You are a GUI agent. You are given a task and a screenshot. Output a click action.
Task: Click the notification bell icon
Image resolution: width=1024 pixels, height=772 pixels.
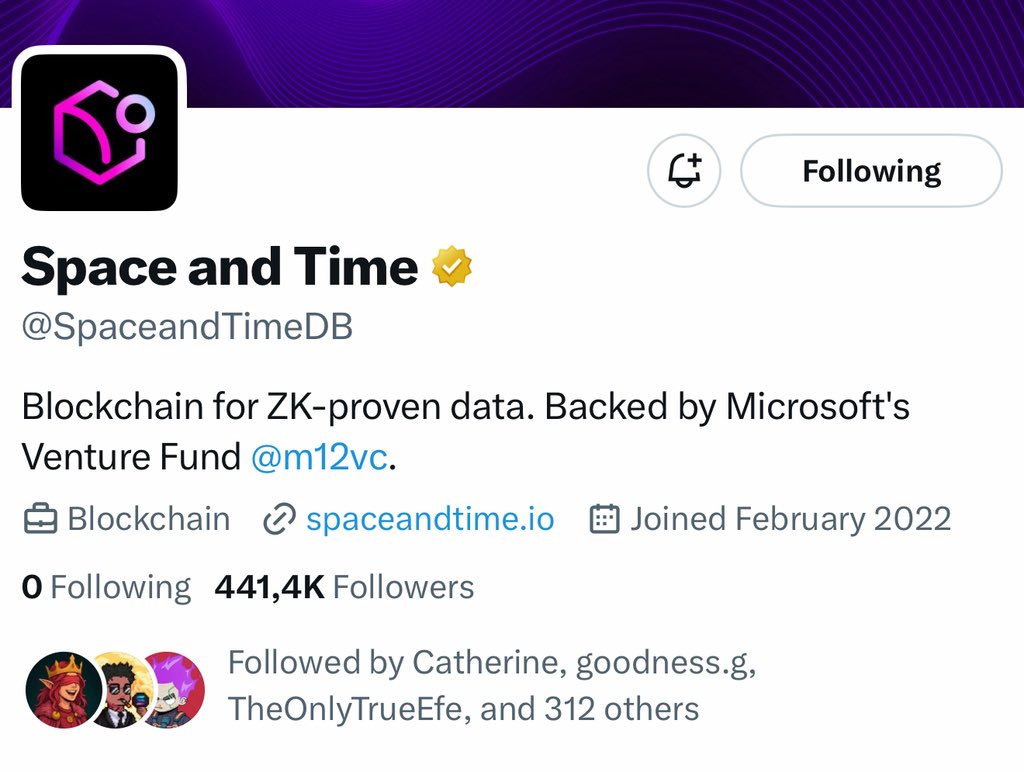(x=684, y=170)
